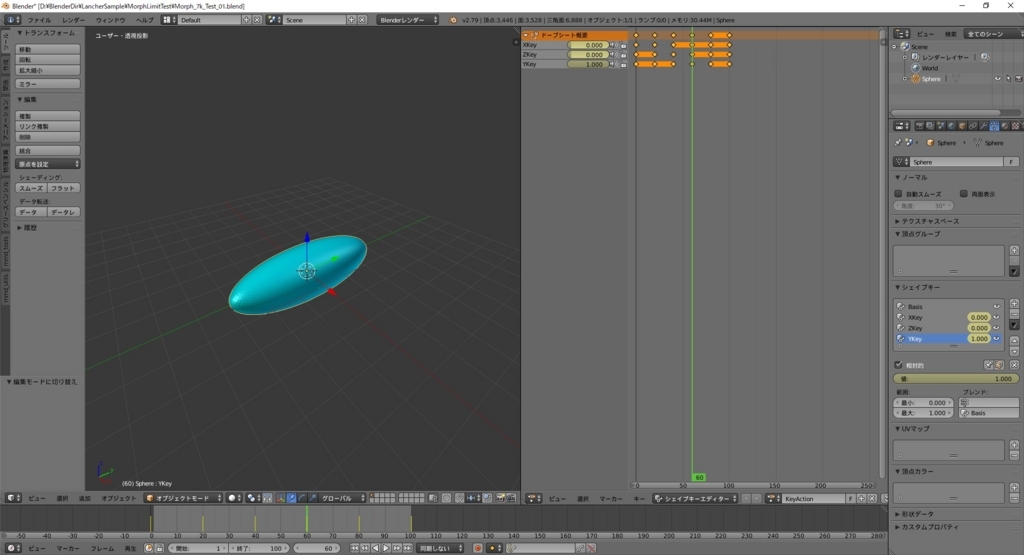Open the texture checker tab icon

(x=1016, y=126)
